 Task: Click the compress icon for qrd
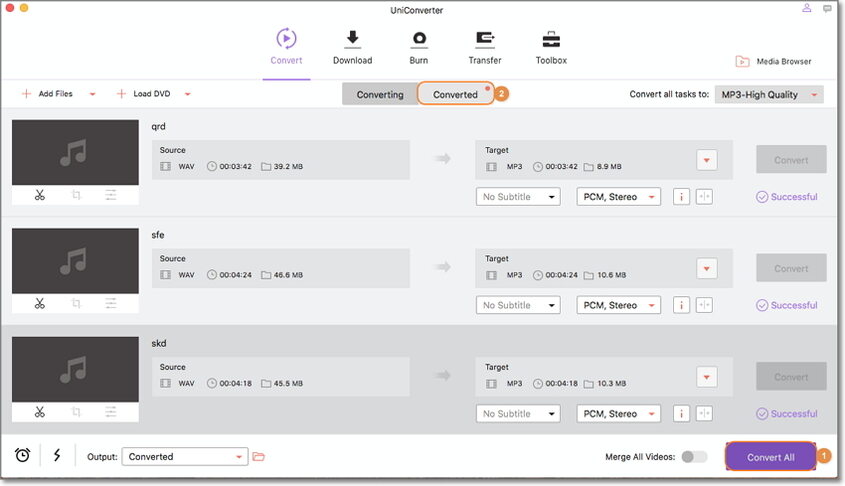pos(704,197)
